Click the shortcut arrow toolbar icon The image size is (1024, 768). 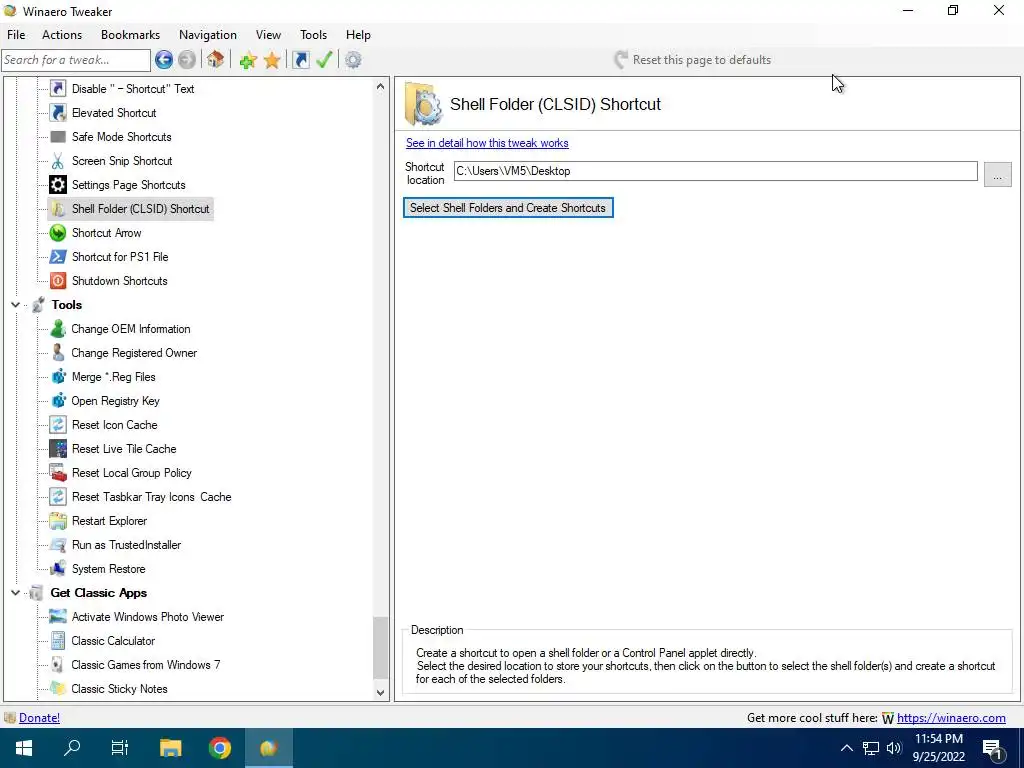point(300,60)
